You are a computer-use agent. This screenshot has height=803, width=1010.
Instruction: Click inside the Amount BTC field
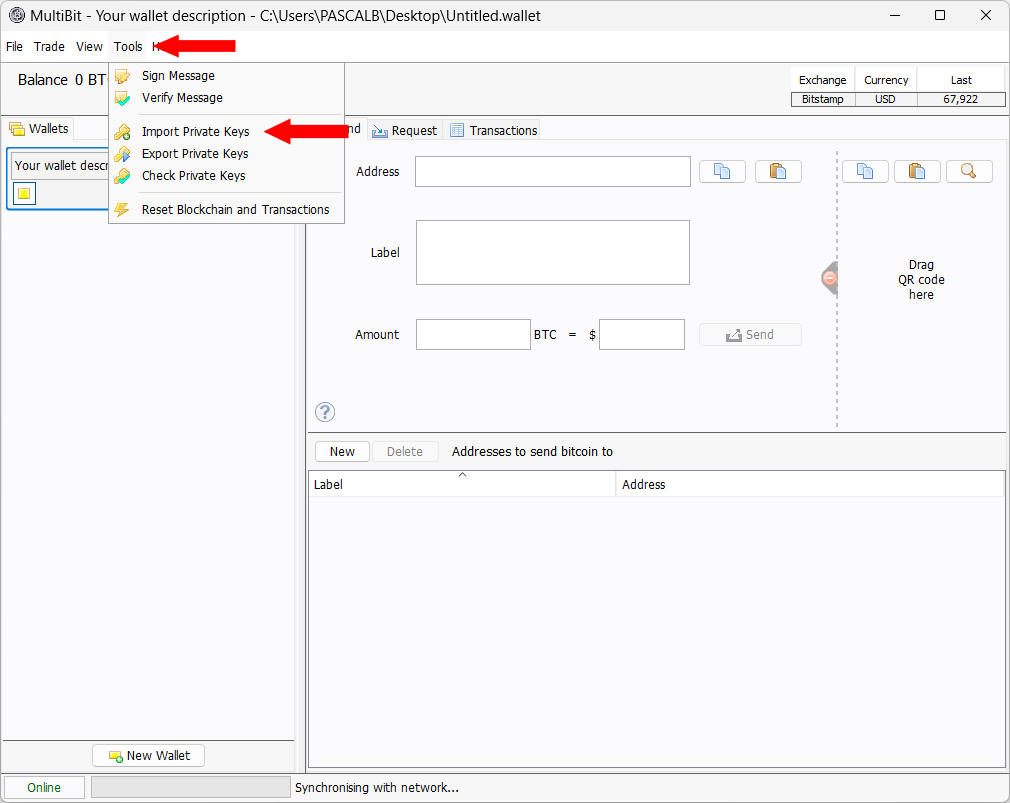pos(472,334)
